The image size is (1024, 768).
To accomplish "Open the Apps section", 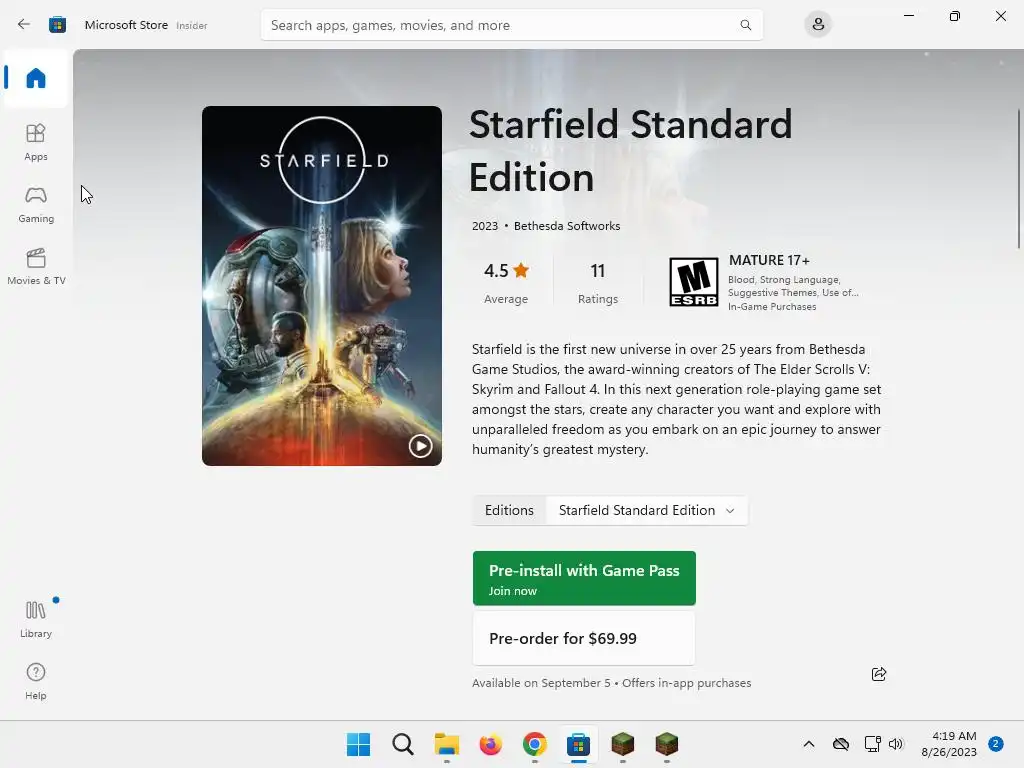I will pyautogui.click(x=36, y=142).
